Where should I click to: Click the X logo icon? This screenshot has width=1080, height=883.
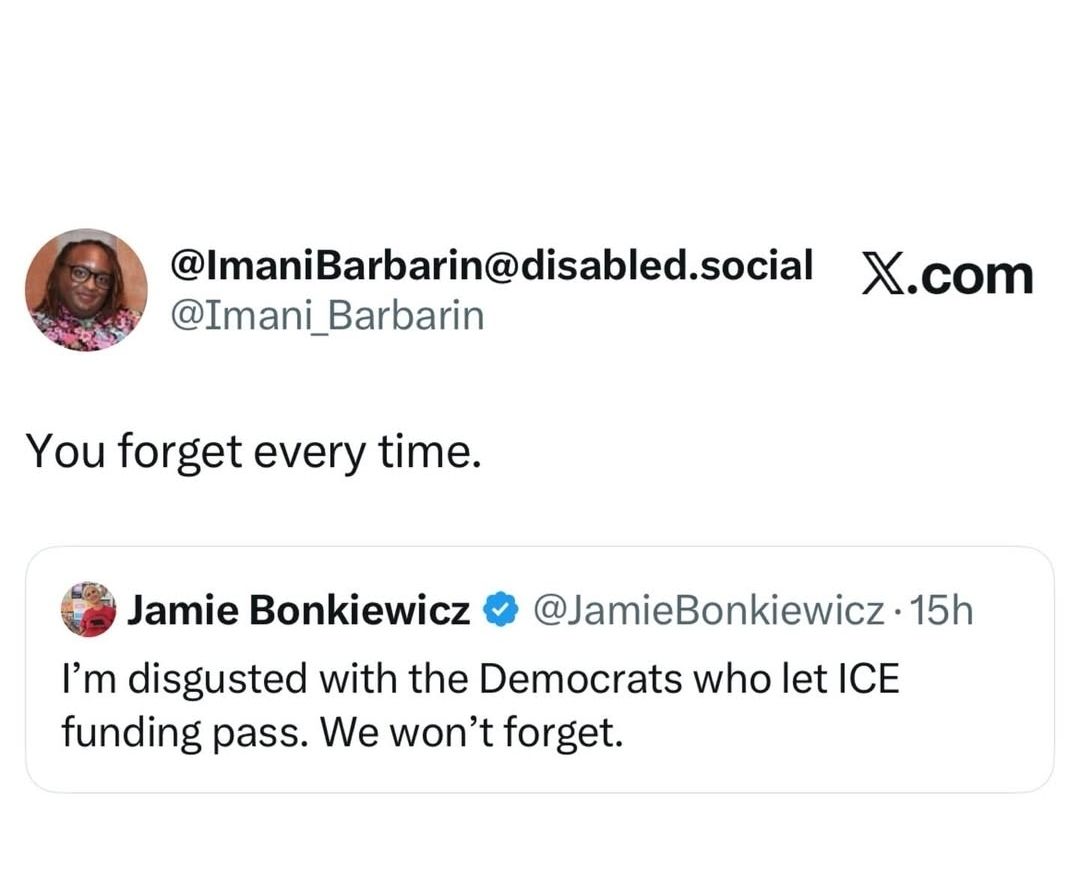point(883,273)
